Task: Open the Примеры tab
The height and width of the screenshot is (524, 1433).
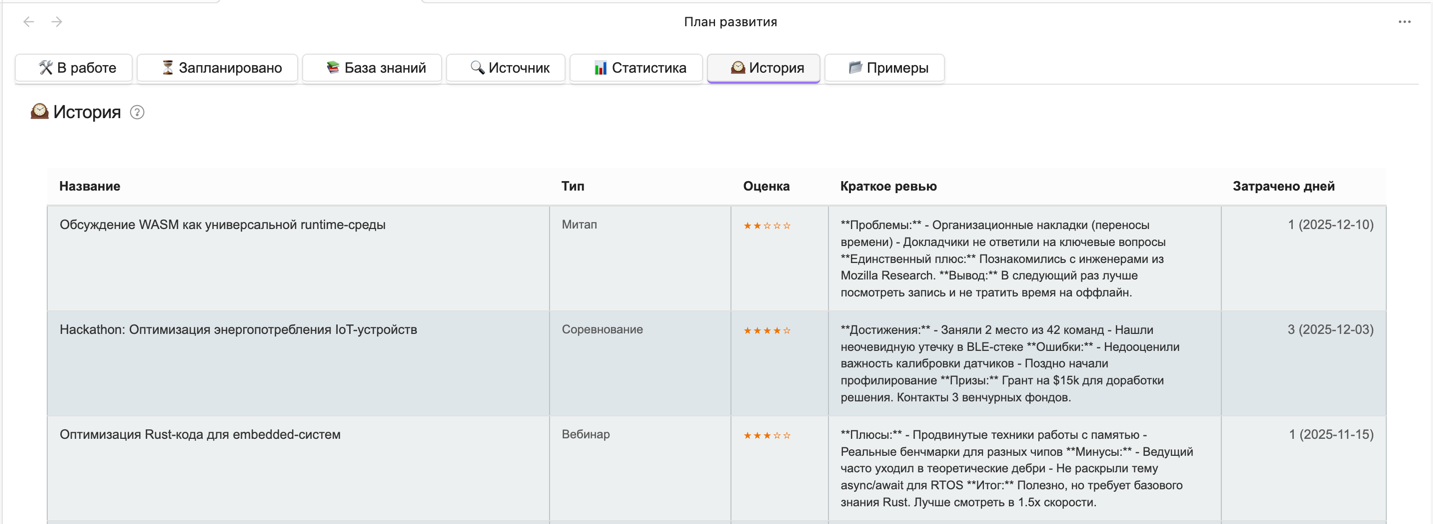Action: click(885, 68)
